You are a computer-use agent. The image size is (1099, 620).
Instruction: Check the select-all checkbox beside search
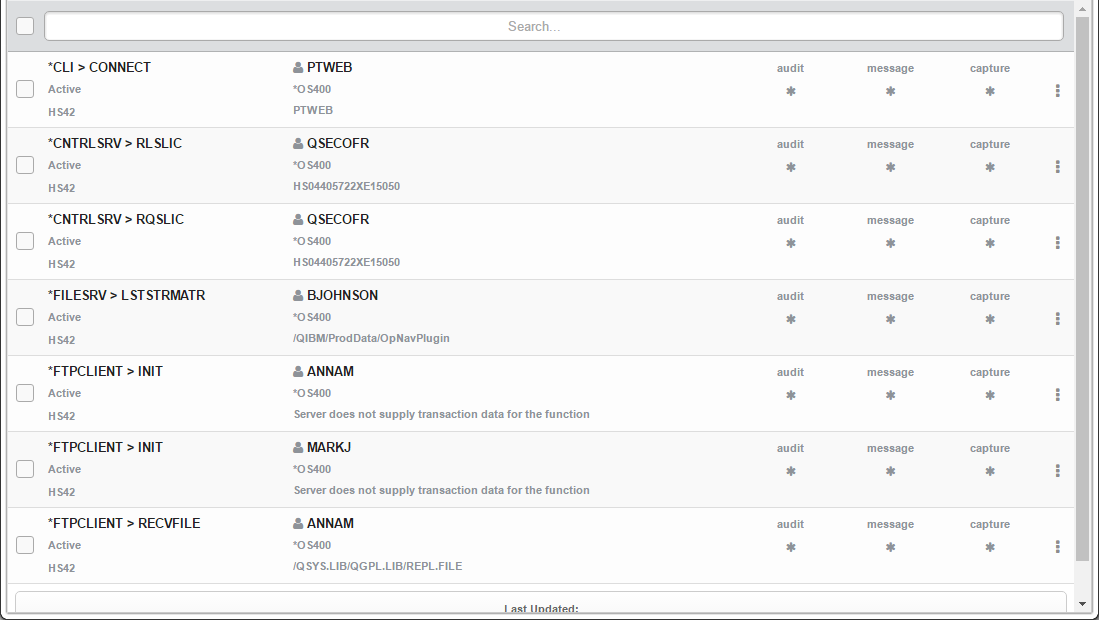coord(25,26)
